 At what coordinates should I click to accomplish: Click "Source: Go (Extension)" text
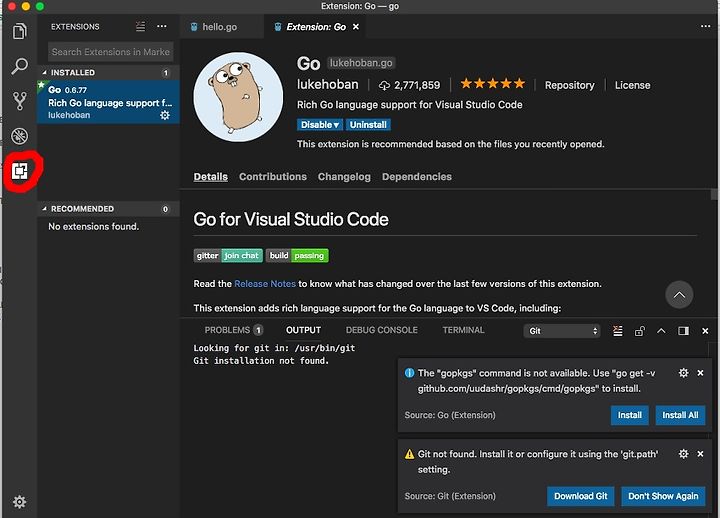[450, 415]
